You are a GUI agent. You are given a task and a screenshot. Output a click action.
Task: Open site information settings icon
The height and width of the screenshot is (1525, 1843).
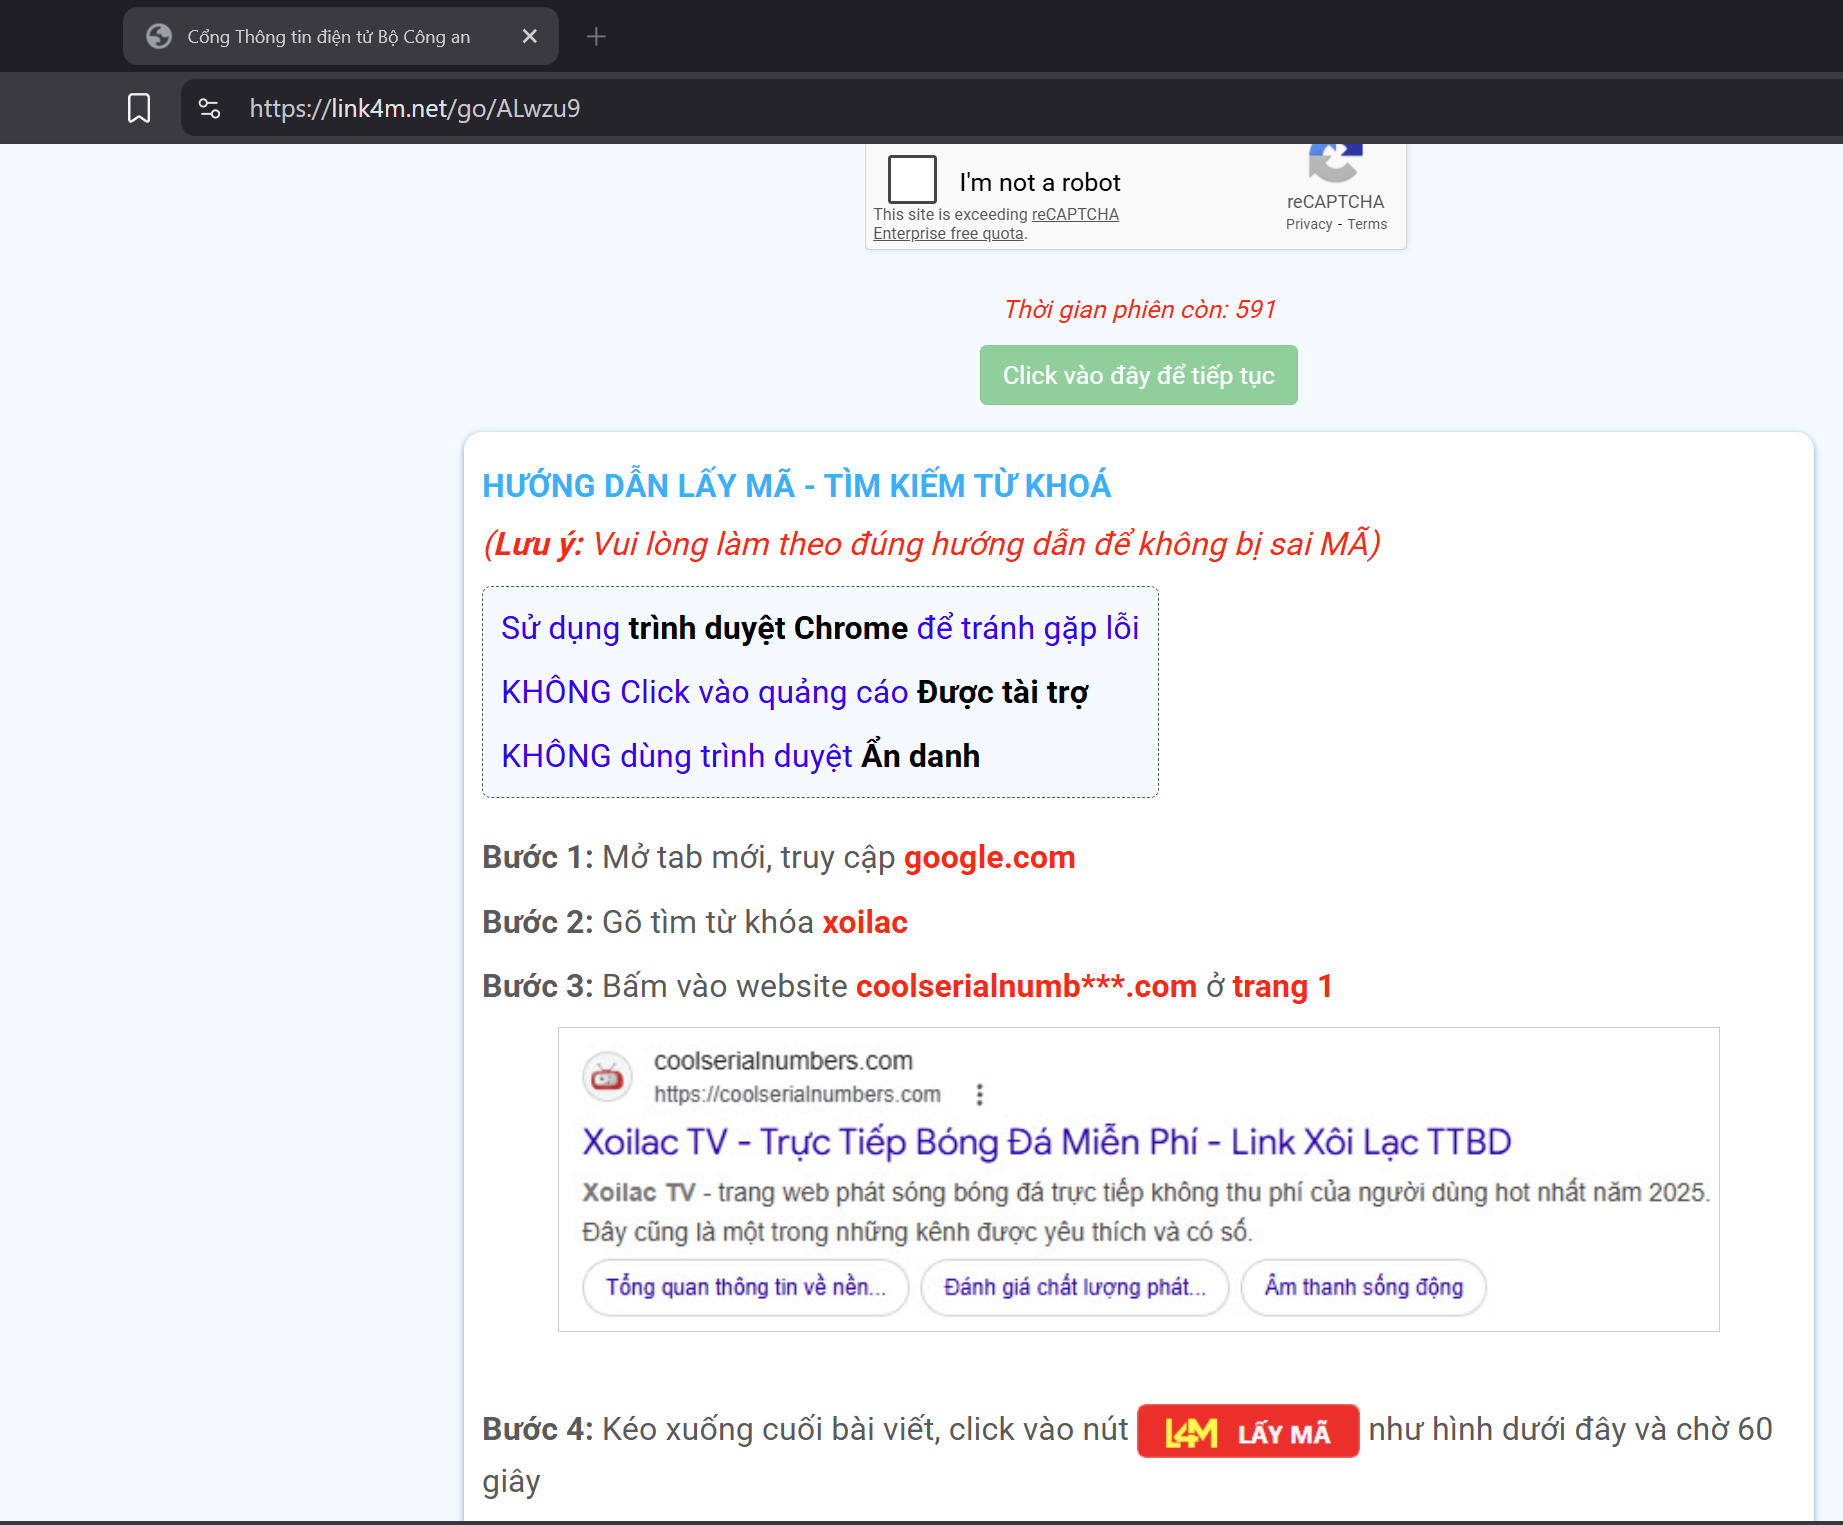click(209, 108)
